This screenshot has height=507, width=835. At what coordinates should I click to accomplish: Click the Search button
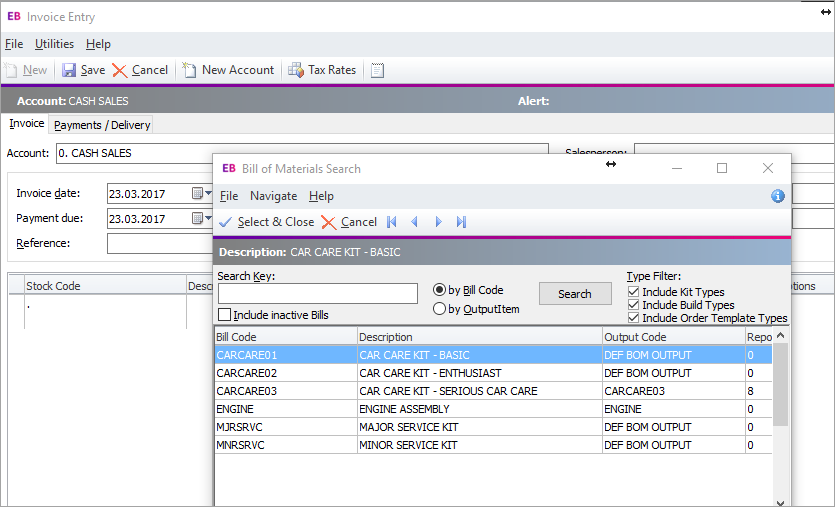pyautogui.click(x=574, y=294)
